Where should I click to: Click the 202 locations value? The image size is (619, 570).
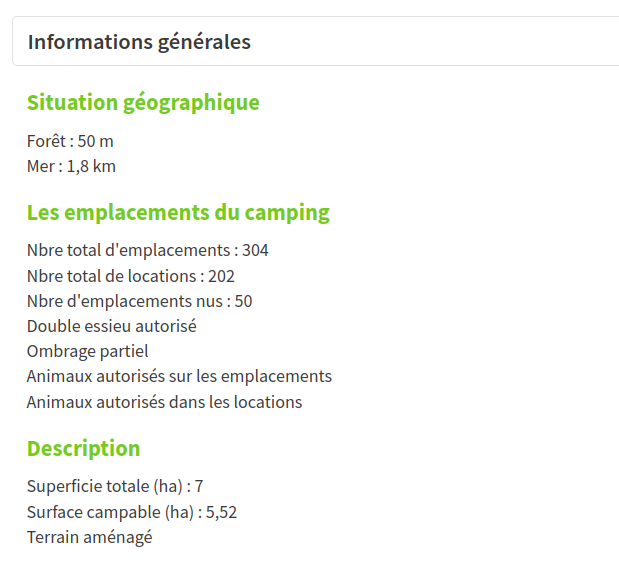coord(221,276)
